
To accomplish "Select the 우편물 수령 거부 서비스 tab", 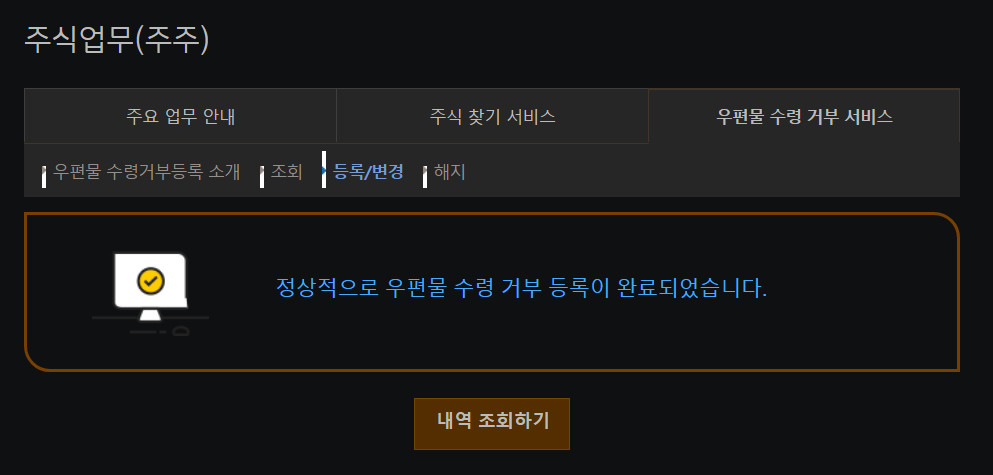I will coord(804,117).
